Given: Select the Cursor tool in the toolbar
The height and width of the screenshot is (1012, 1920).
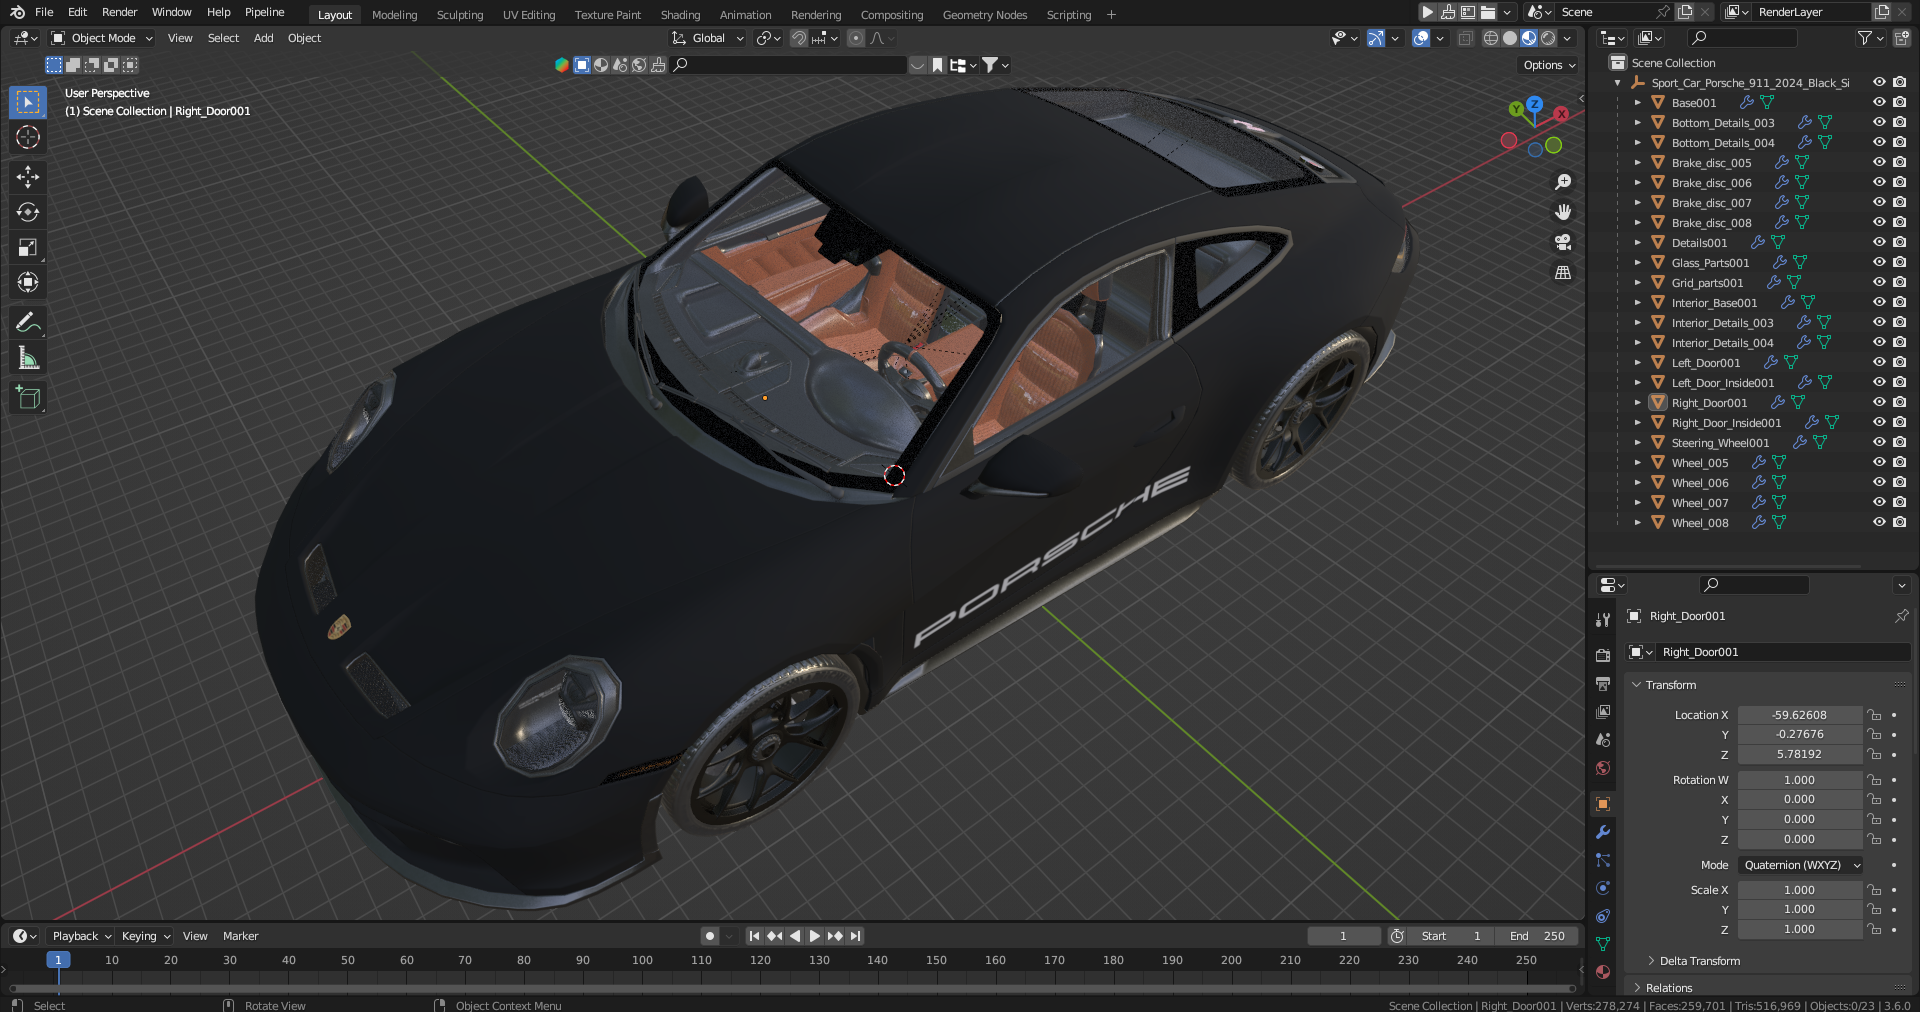Looking at the screenshot, I should [x=28, y=137].
